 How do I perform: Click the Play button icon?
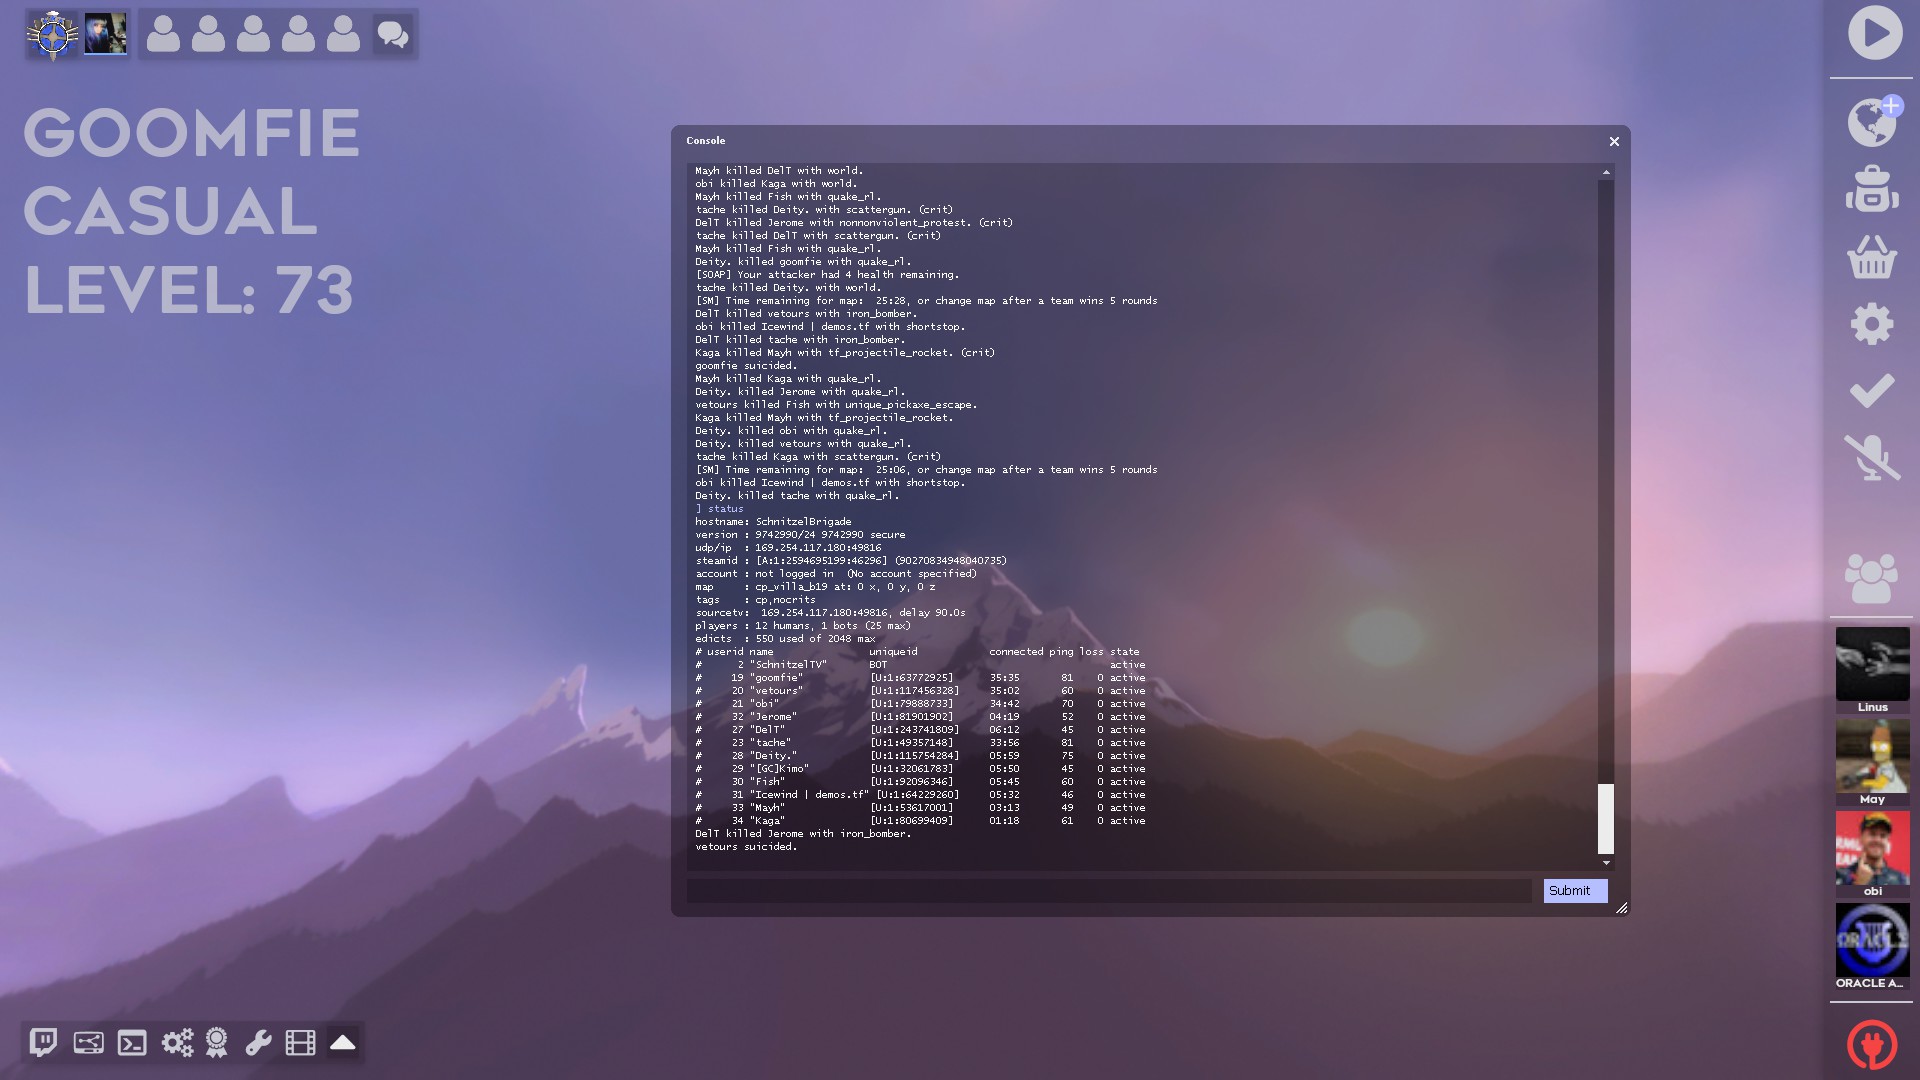click(x=1874, y=33)
